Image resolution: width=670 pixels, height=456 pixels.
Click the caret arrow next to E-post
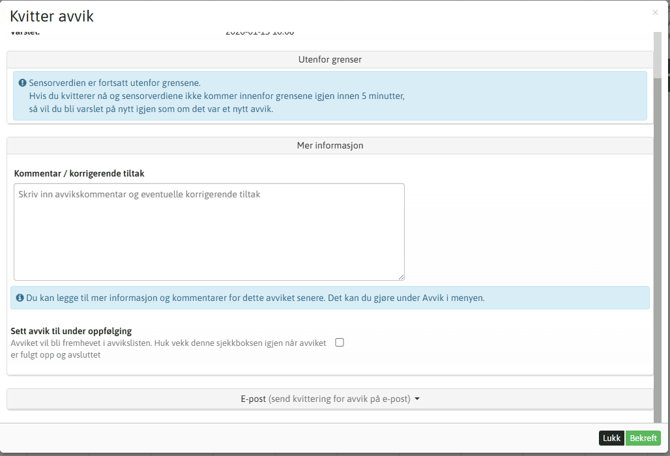pos(417,399)
